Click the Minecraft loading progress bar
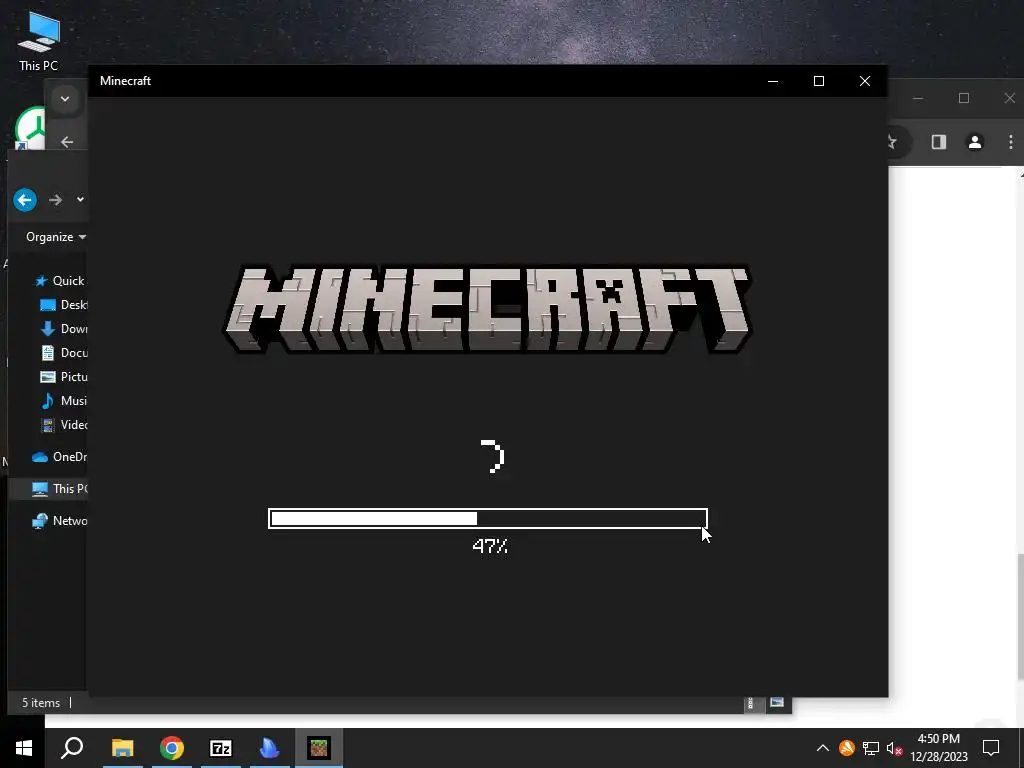The width and height of the screenshot is (1024, 768). pos(488,519)
